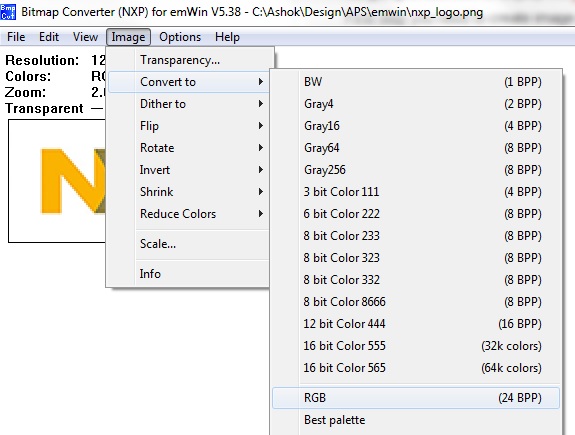The width and height of the screenshot is (575, 435).
Task: Open the Edit menu
Action: pyautogui.click(x=49, y=37)
